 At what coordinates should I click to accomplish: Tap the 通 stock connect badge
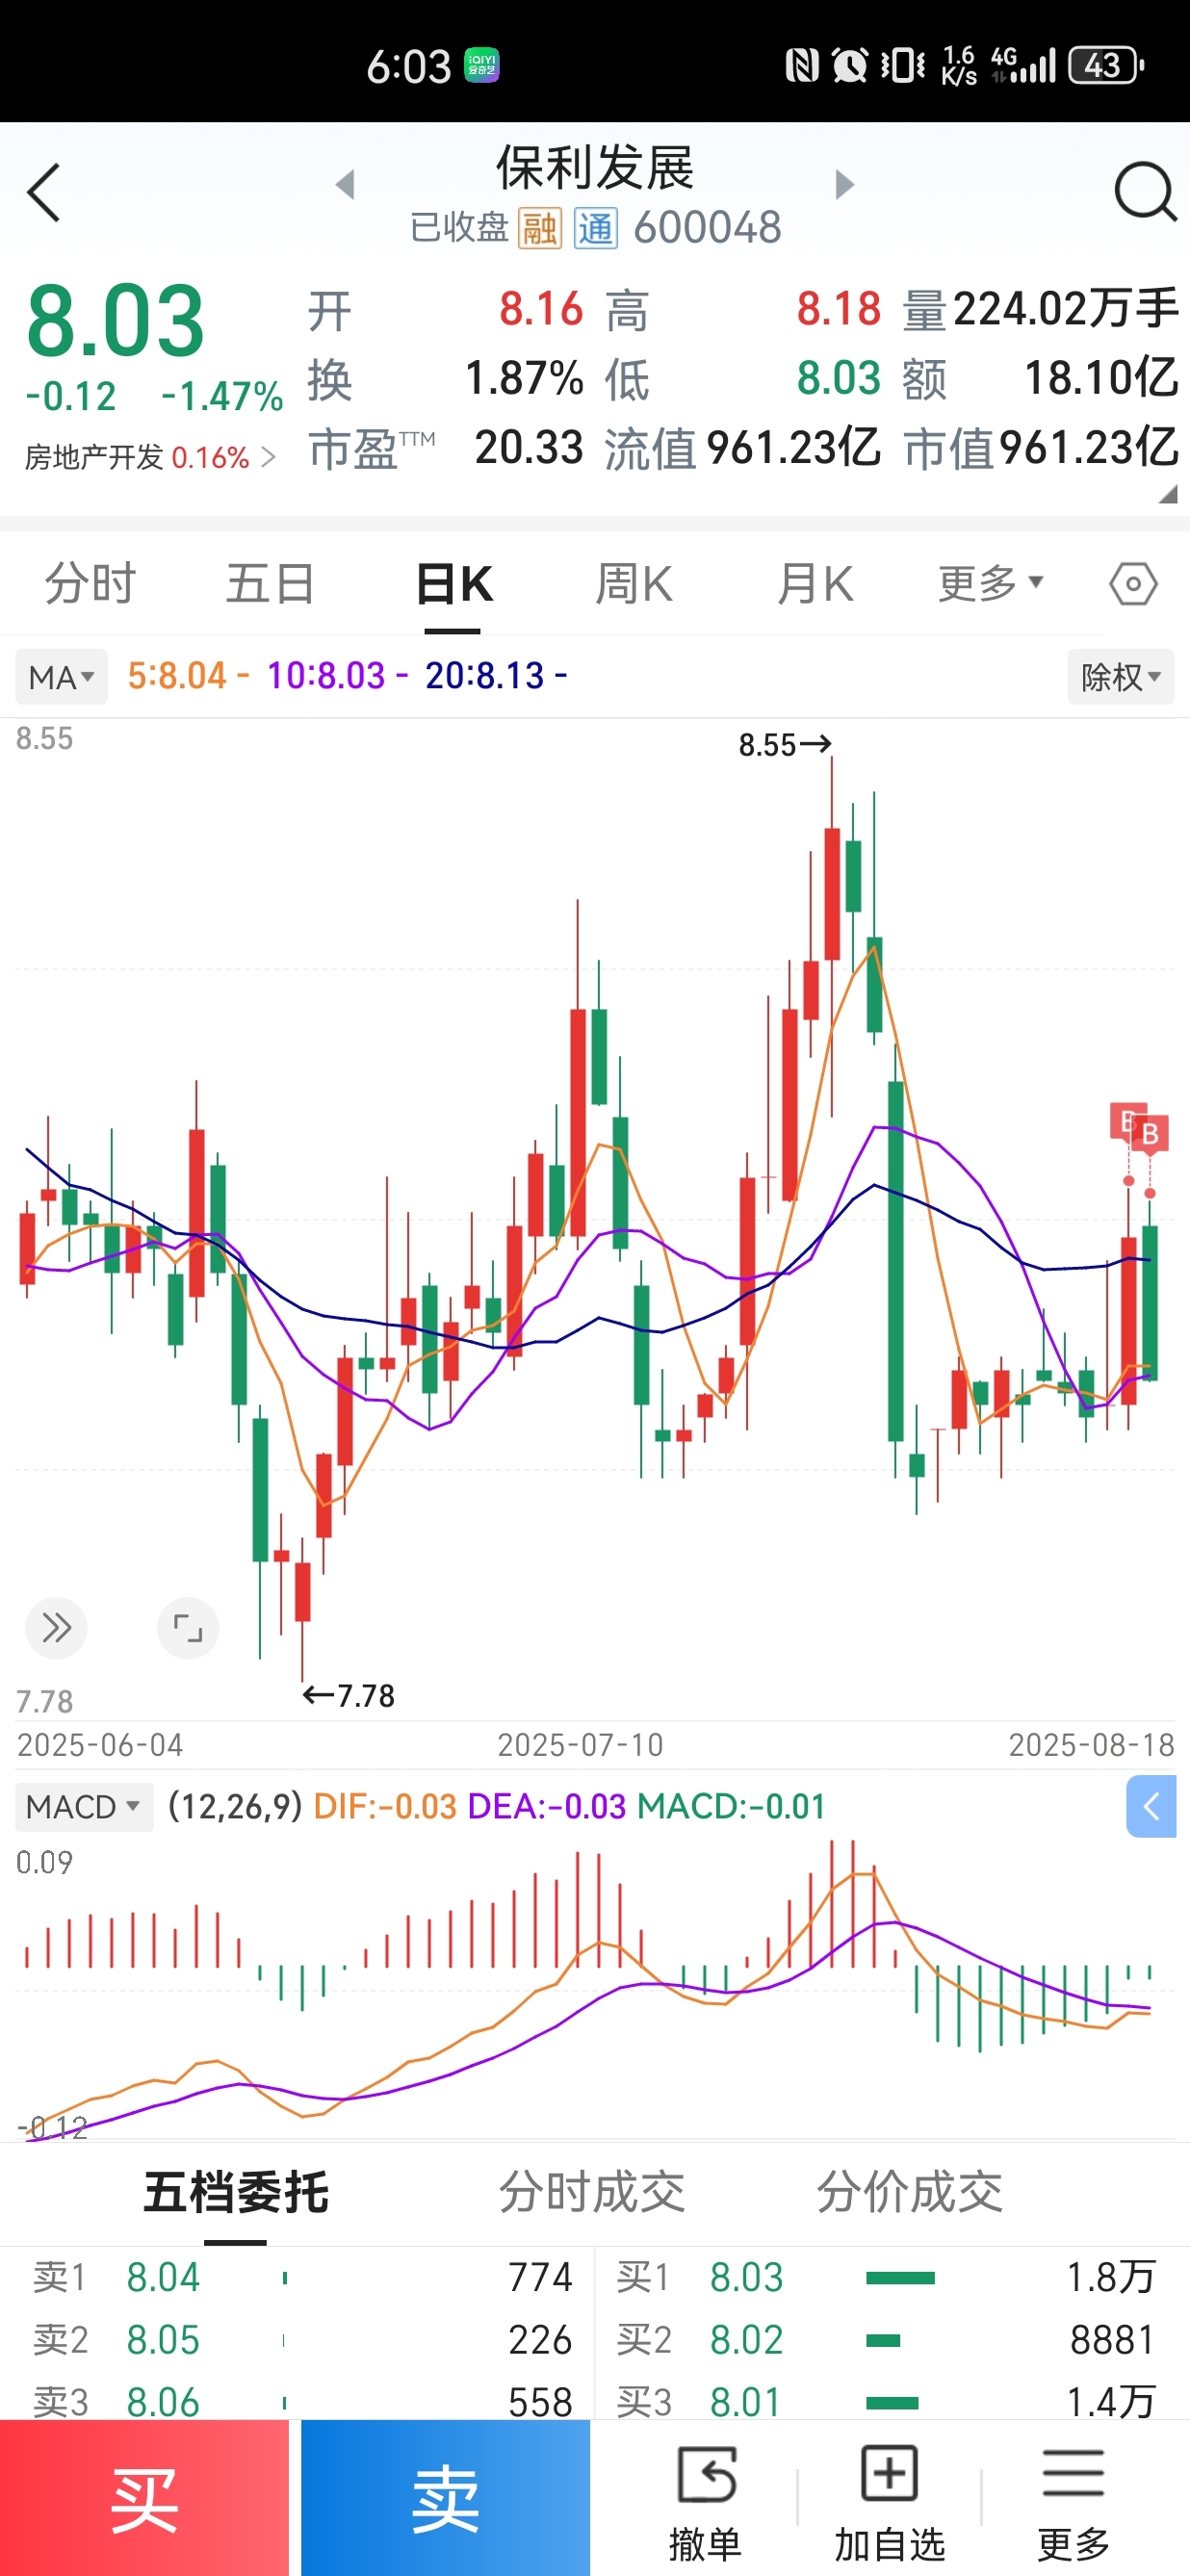click(596, 229)
